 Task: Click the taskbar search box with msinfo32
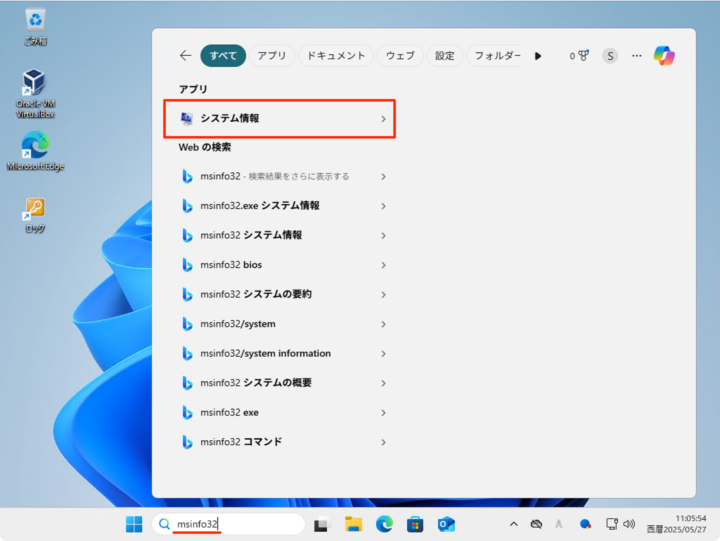tap(229, 524)
